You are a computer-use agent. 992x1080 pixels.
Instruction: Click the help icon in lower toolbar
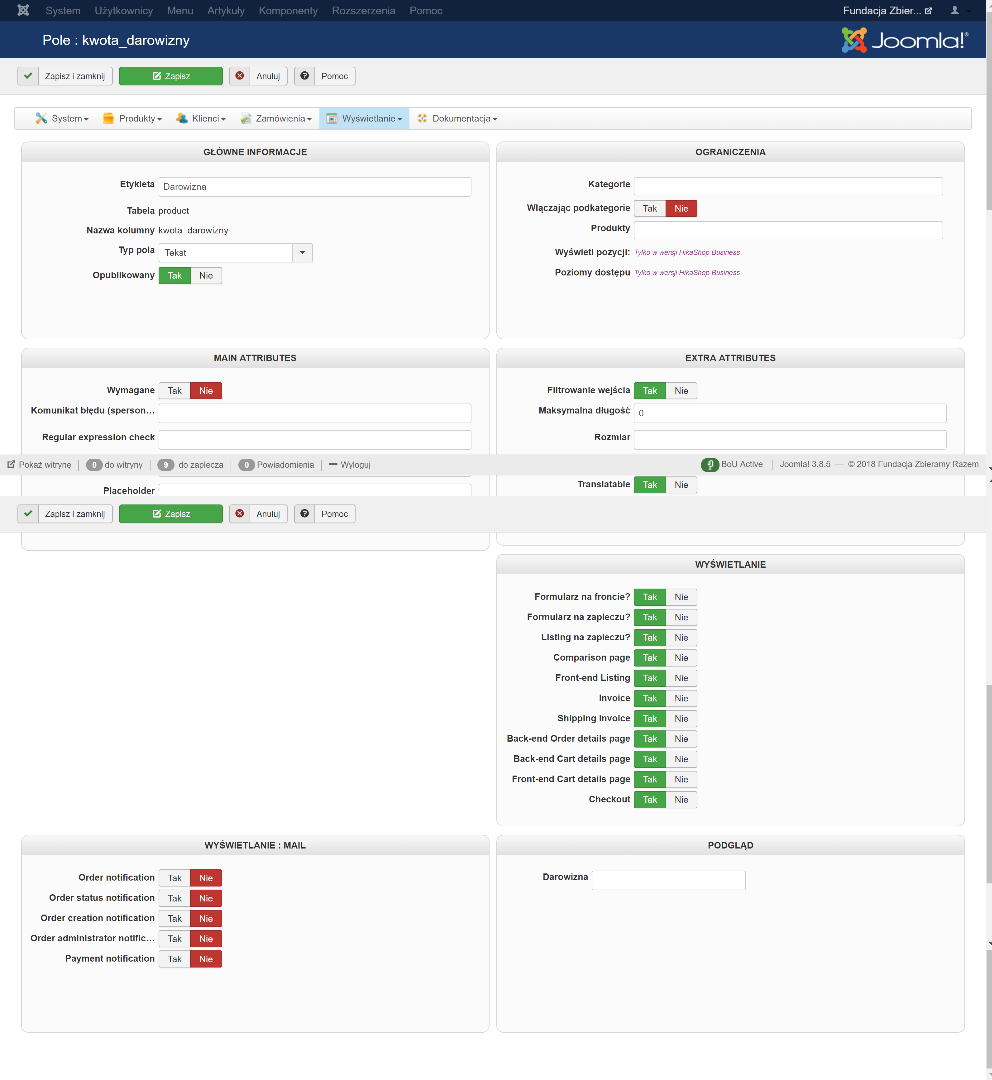304,514
